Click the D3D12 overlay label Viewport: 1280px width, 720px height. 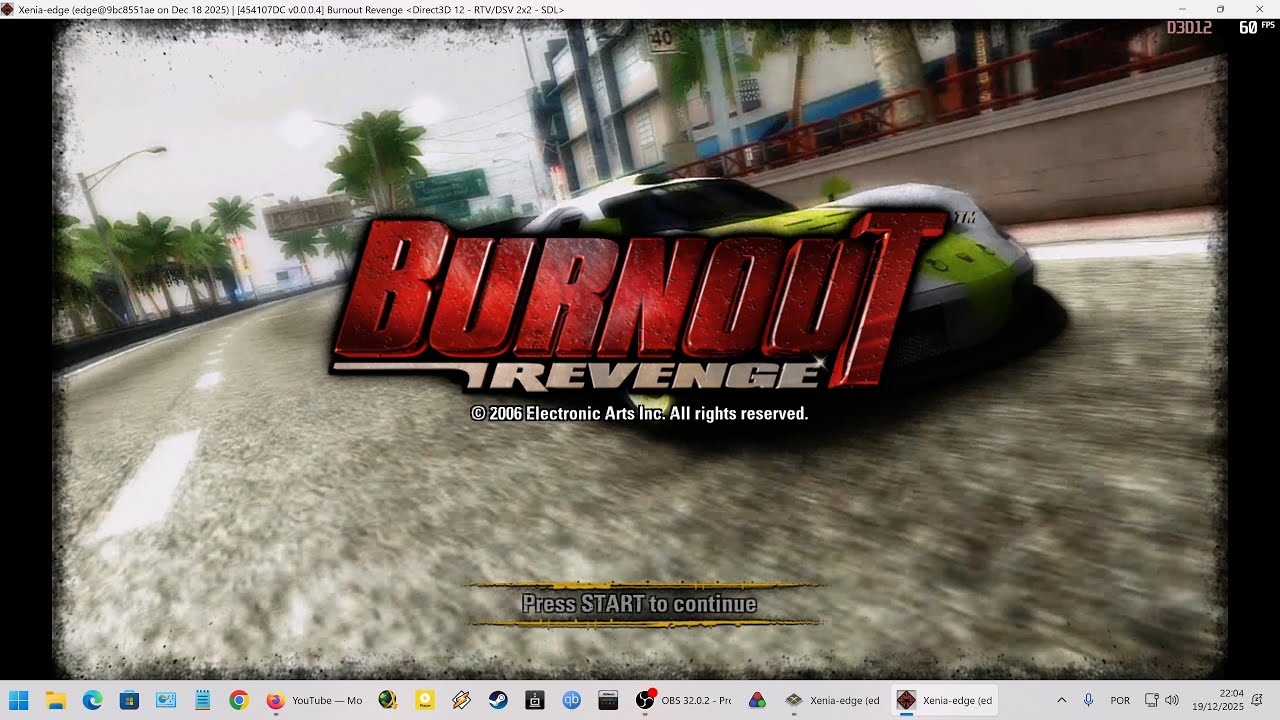pyautogui.click(x=1189, y=27)
